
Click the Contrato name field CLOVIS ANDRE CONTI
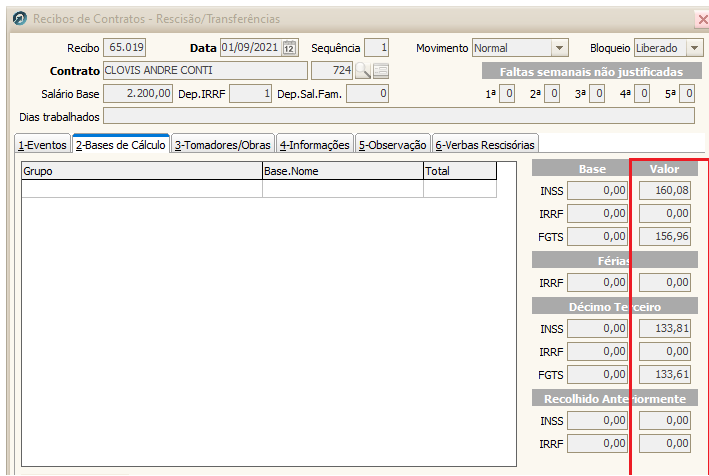[x=205, y=71]
